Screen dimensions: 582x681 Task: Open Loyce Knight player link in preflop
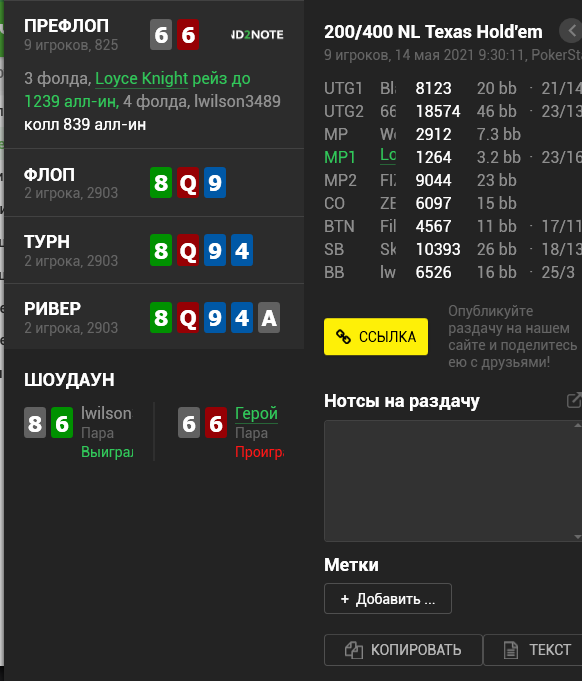pyautogui.click(x=142, y=79)
